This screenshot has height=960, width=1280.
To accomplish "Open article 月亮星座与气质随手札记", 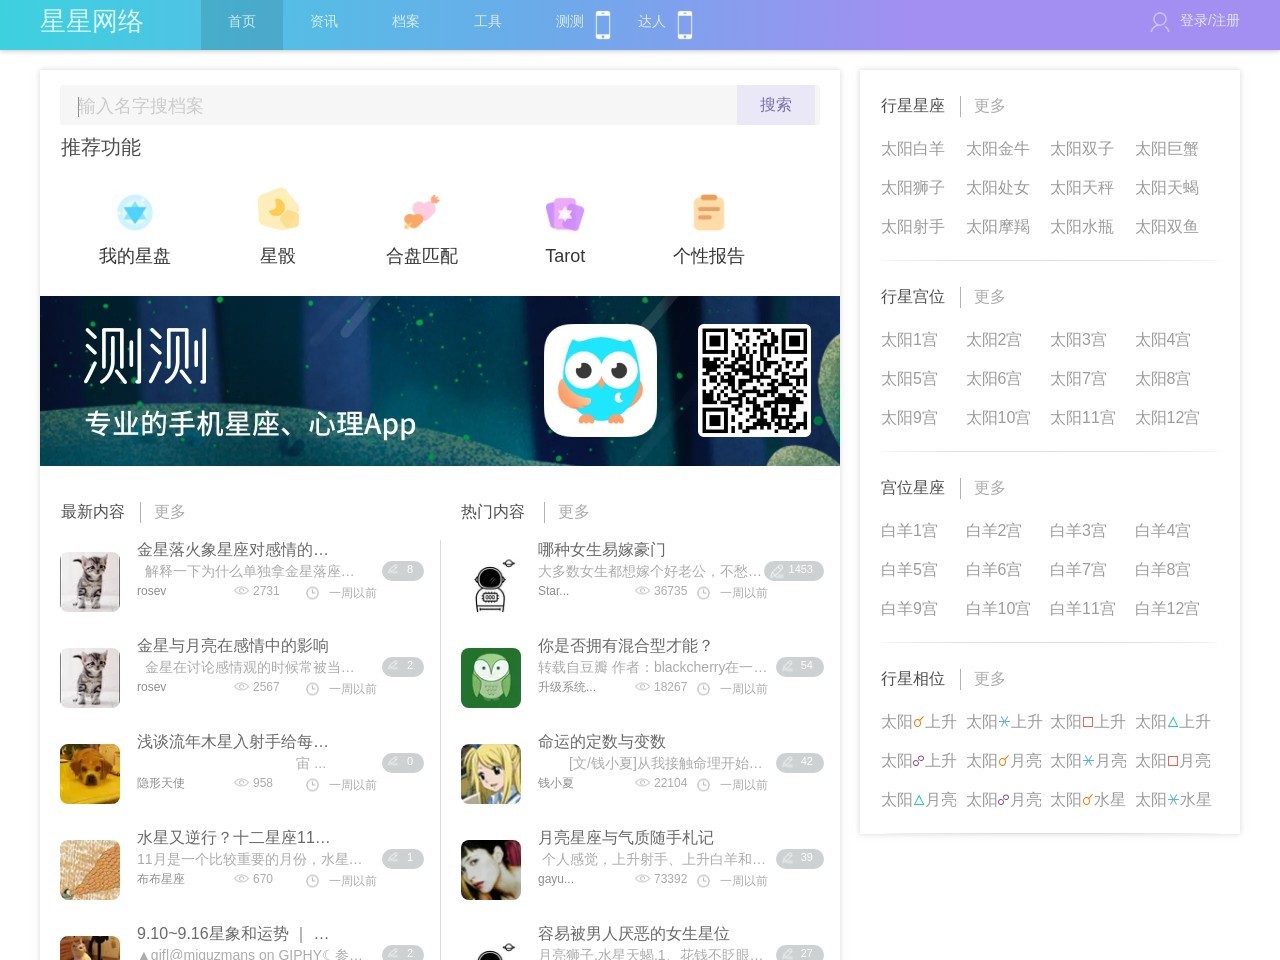I will (x=626, y=838).
